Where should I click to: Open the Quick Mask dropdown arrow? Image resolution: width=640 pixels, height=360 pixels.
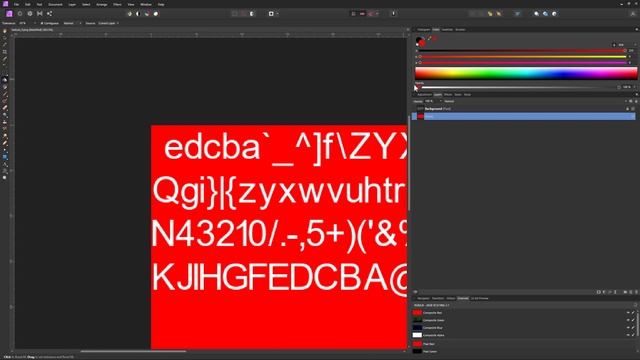click(278, 13)
